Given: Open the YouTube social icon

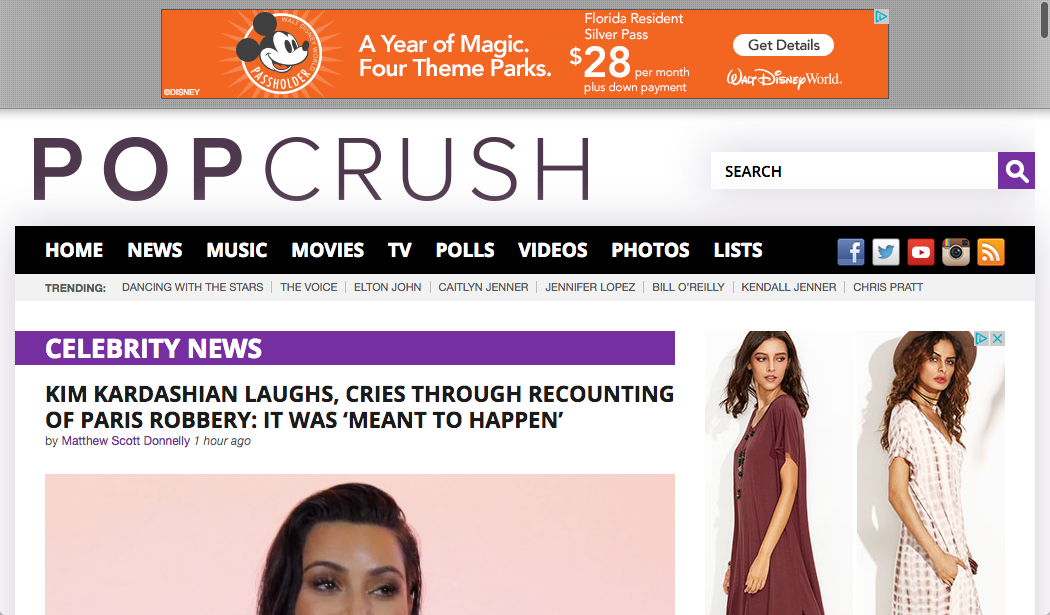Looking at the screenshot, I should 921,252.
